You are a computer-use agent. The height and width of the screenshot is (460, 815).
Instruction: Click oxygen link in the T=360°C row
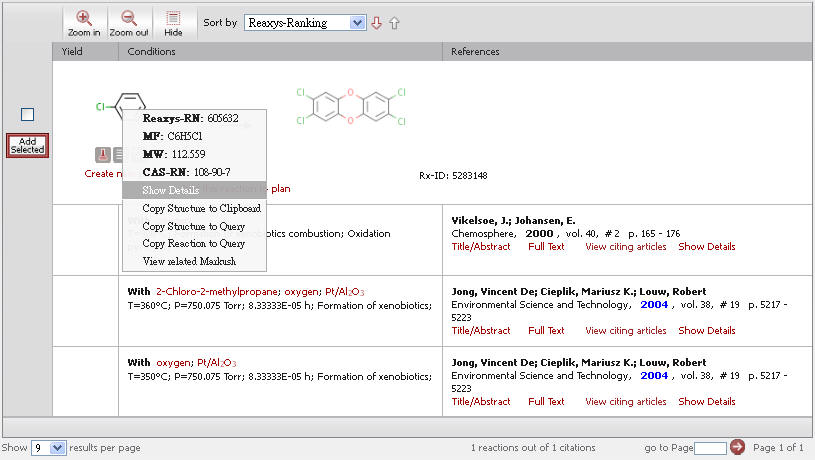[x=301, y=292]
